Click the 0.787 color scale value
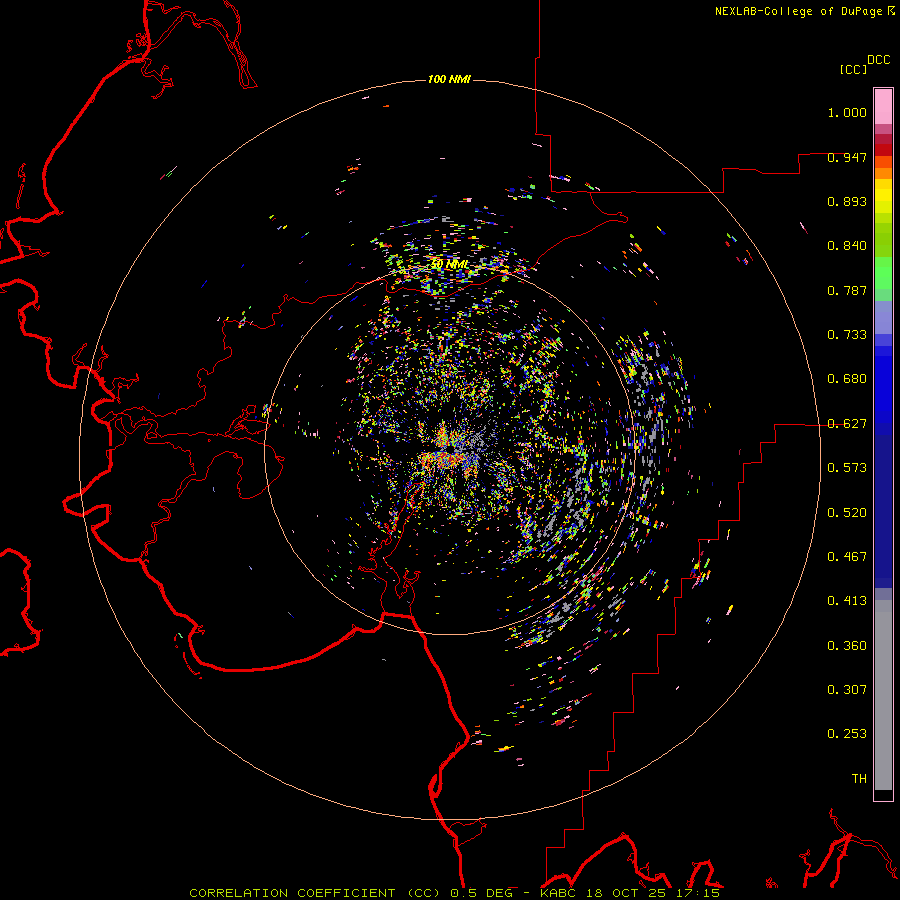 click(x=847, y=290)
